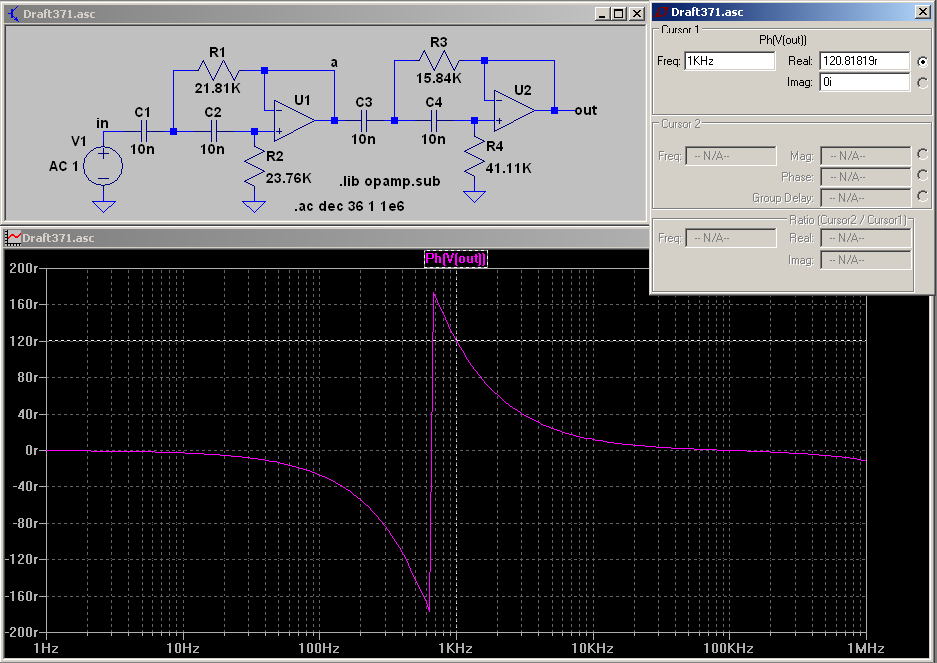This screenshot has width=937, height=663.
Task: Click Ratio Real field
Action: click(866, 238)
